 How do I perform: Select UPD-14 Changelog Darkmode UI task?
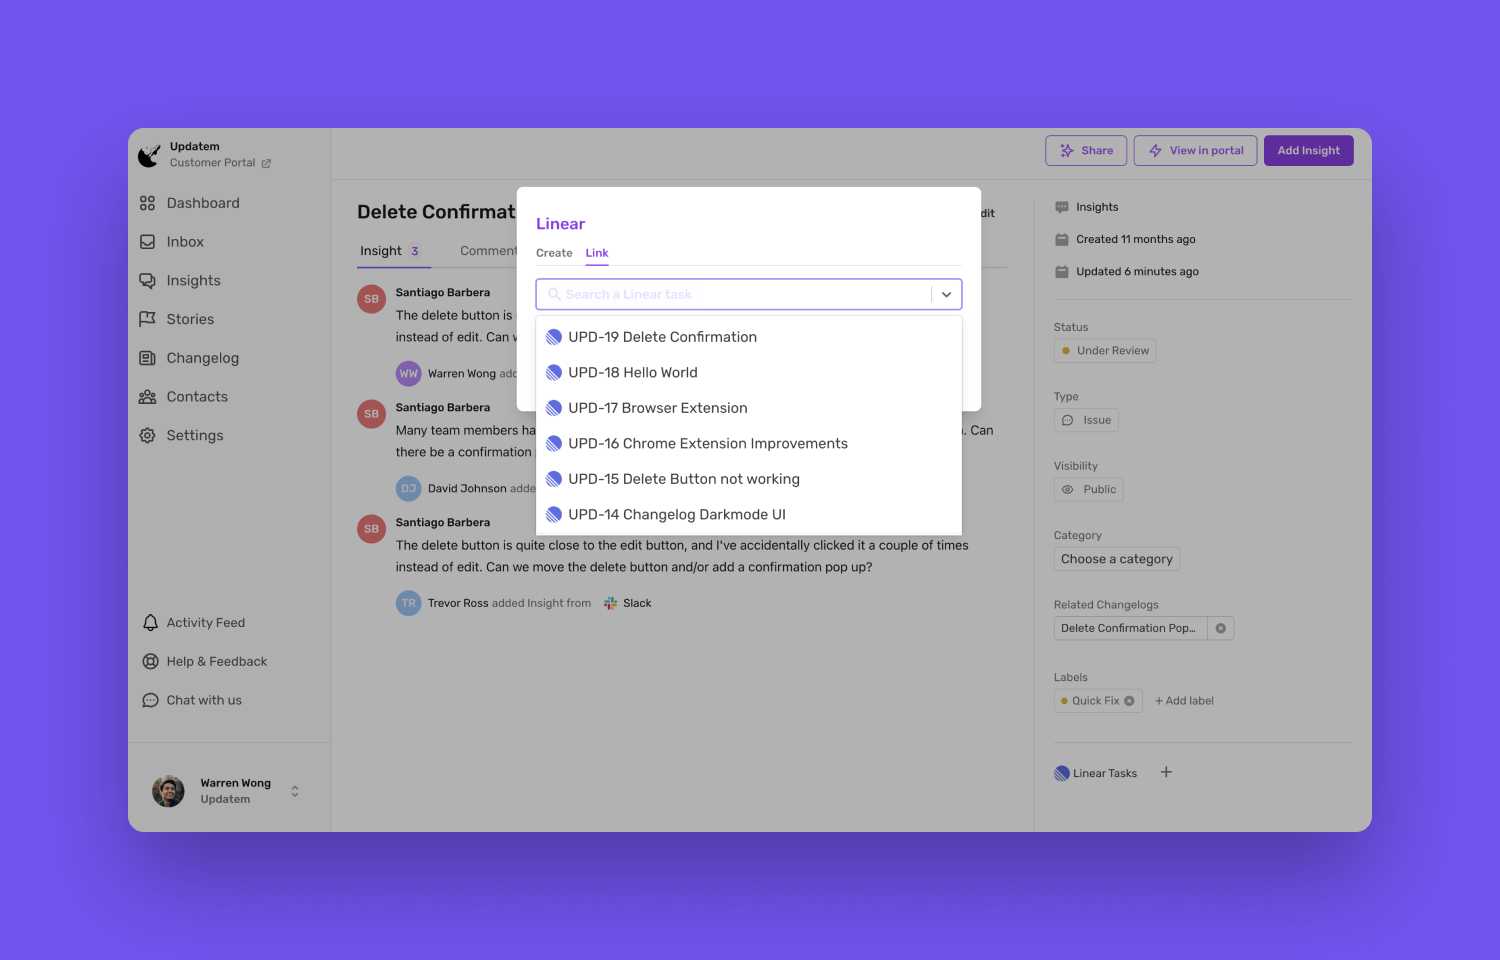[749, 515]
